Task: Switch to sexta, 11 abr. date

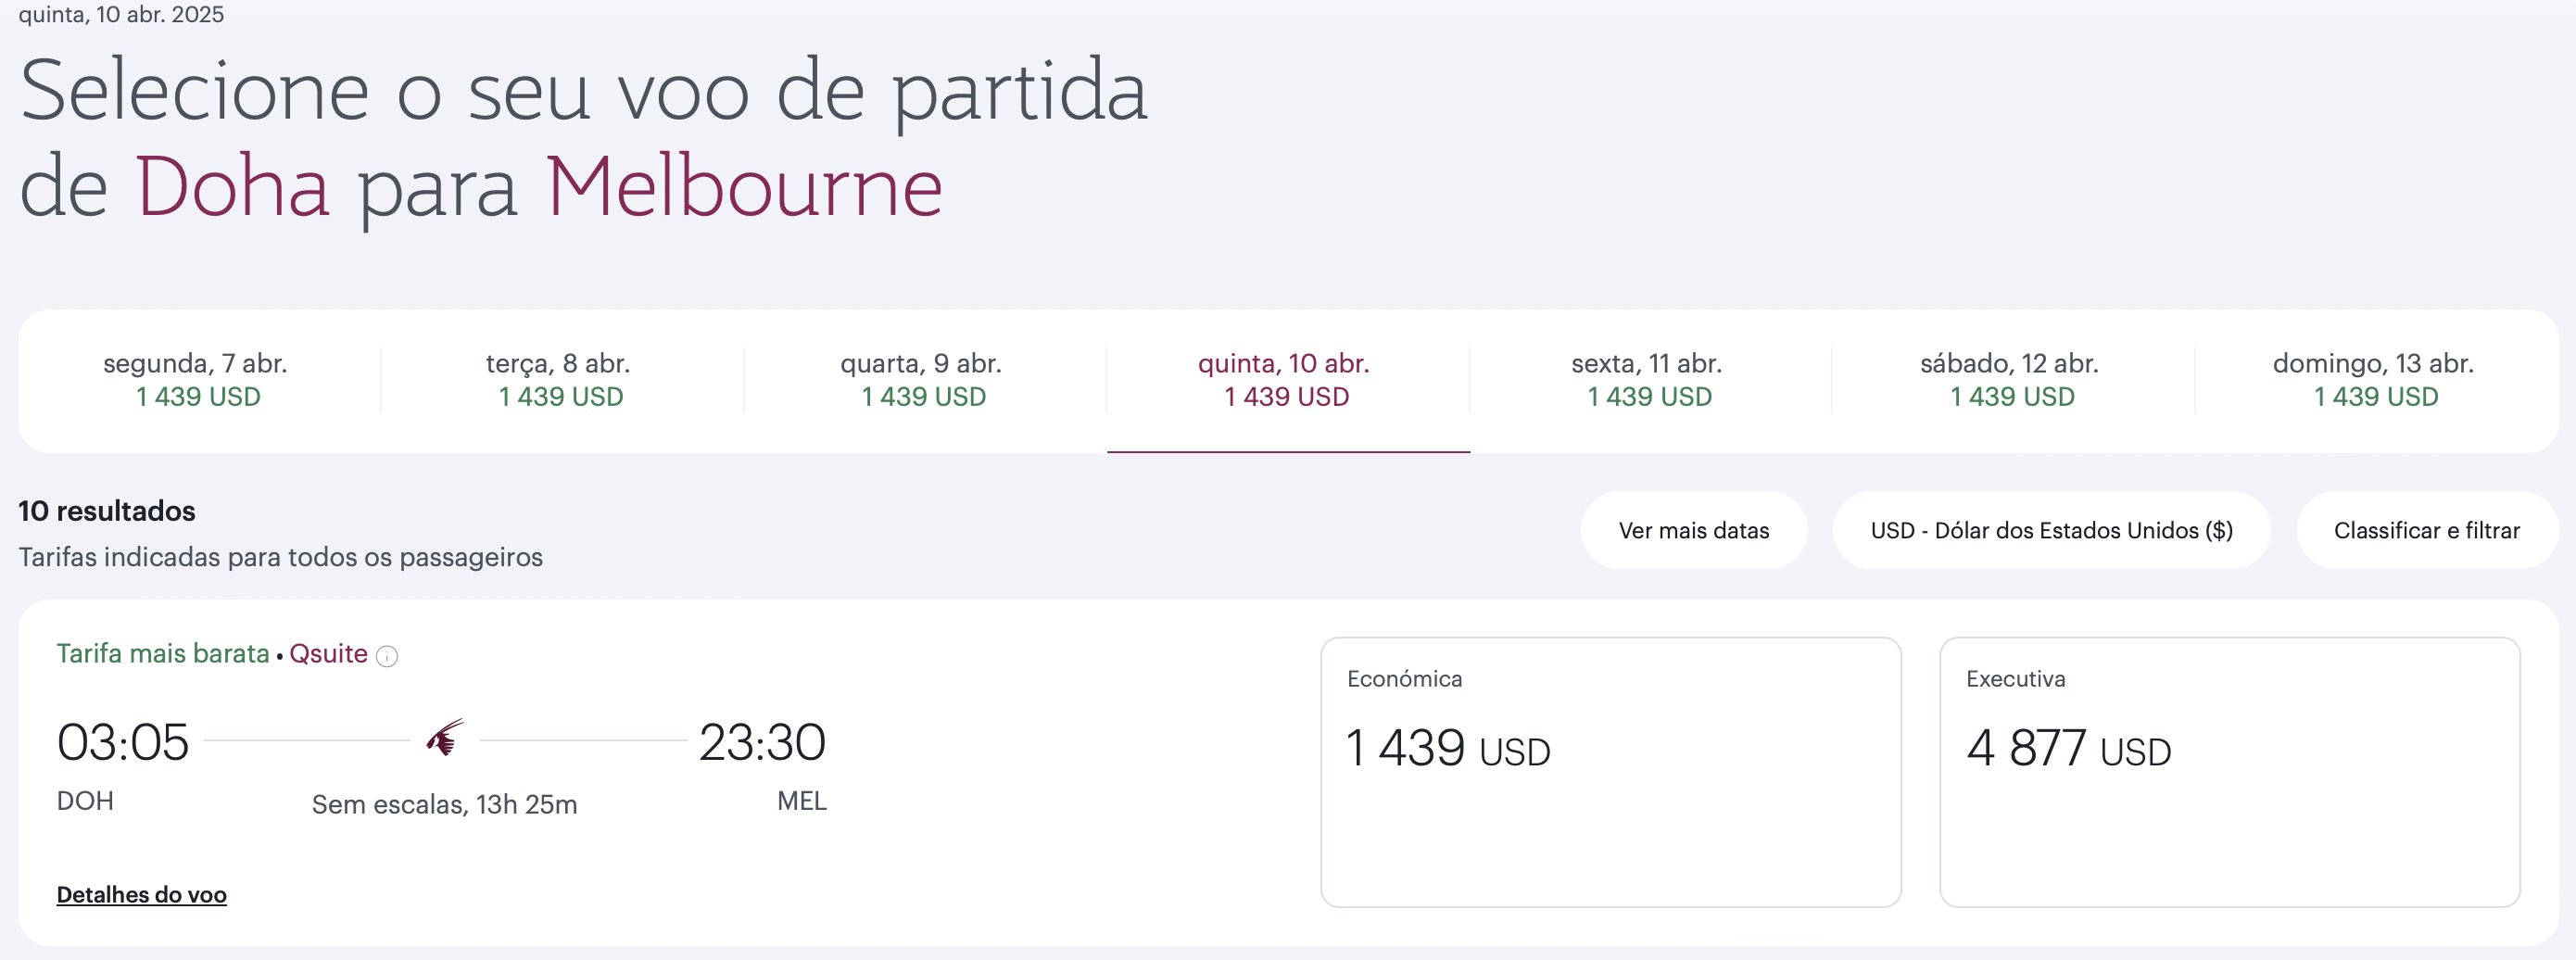Action: 1650,380
